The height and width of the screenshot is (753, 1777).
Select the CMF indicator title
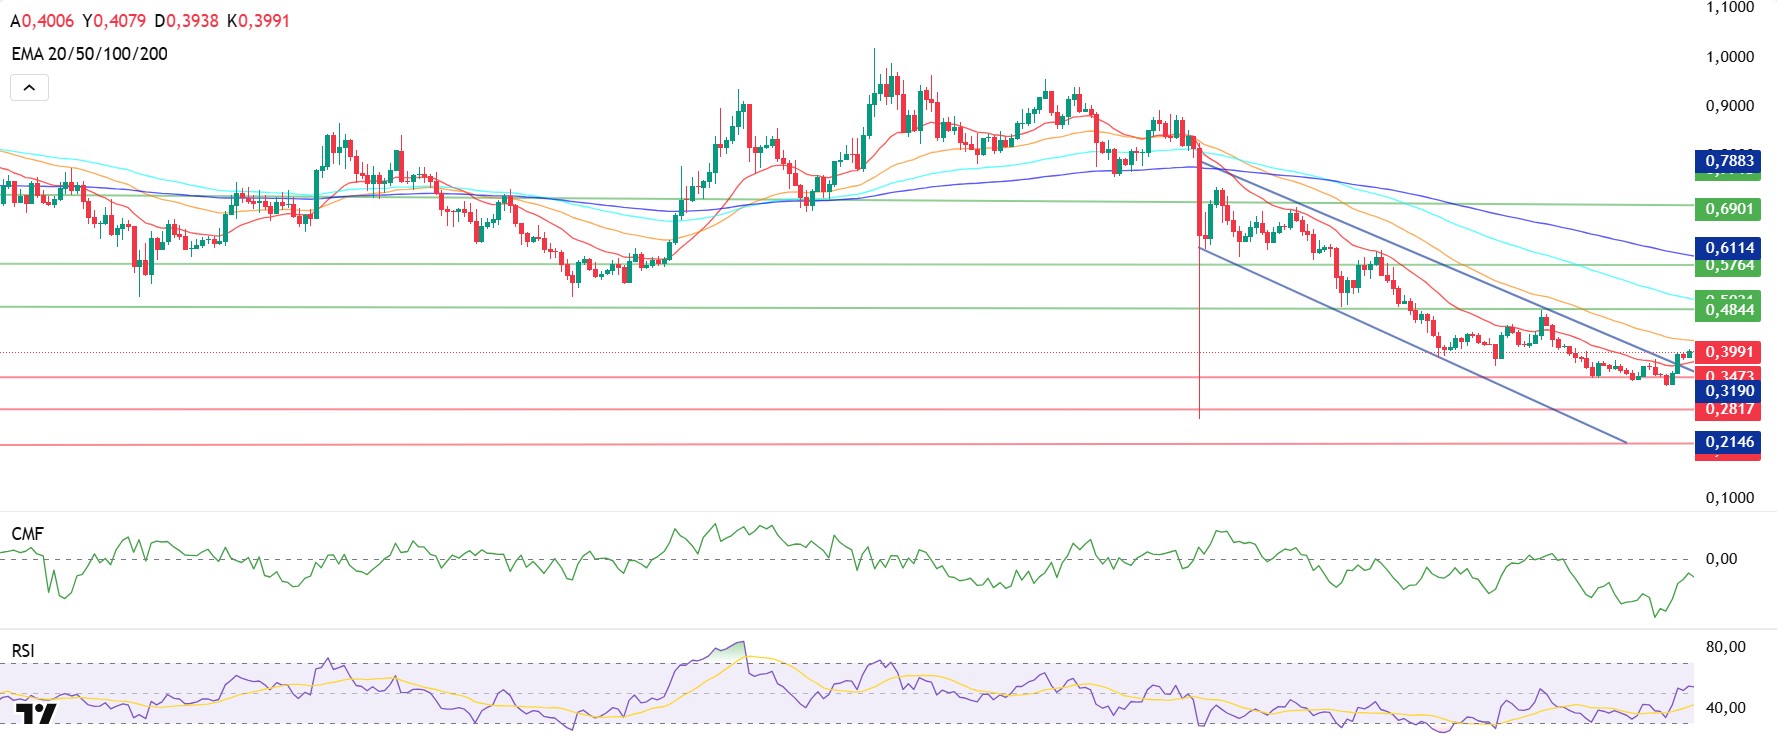(27, 534)
